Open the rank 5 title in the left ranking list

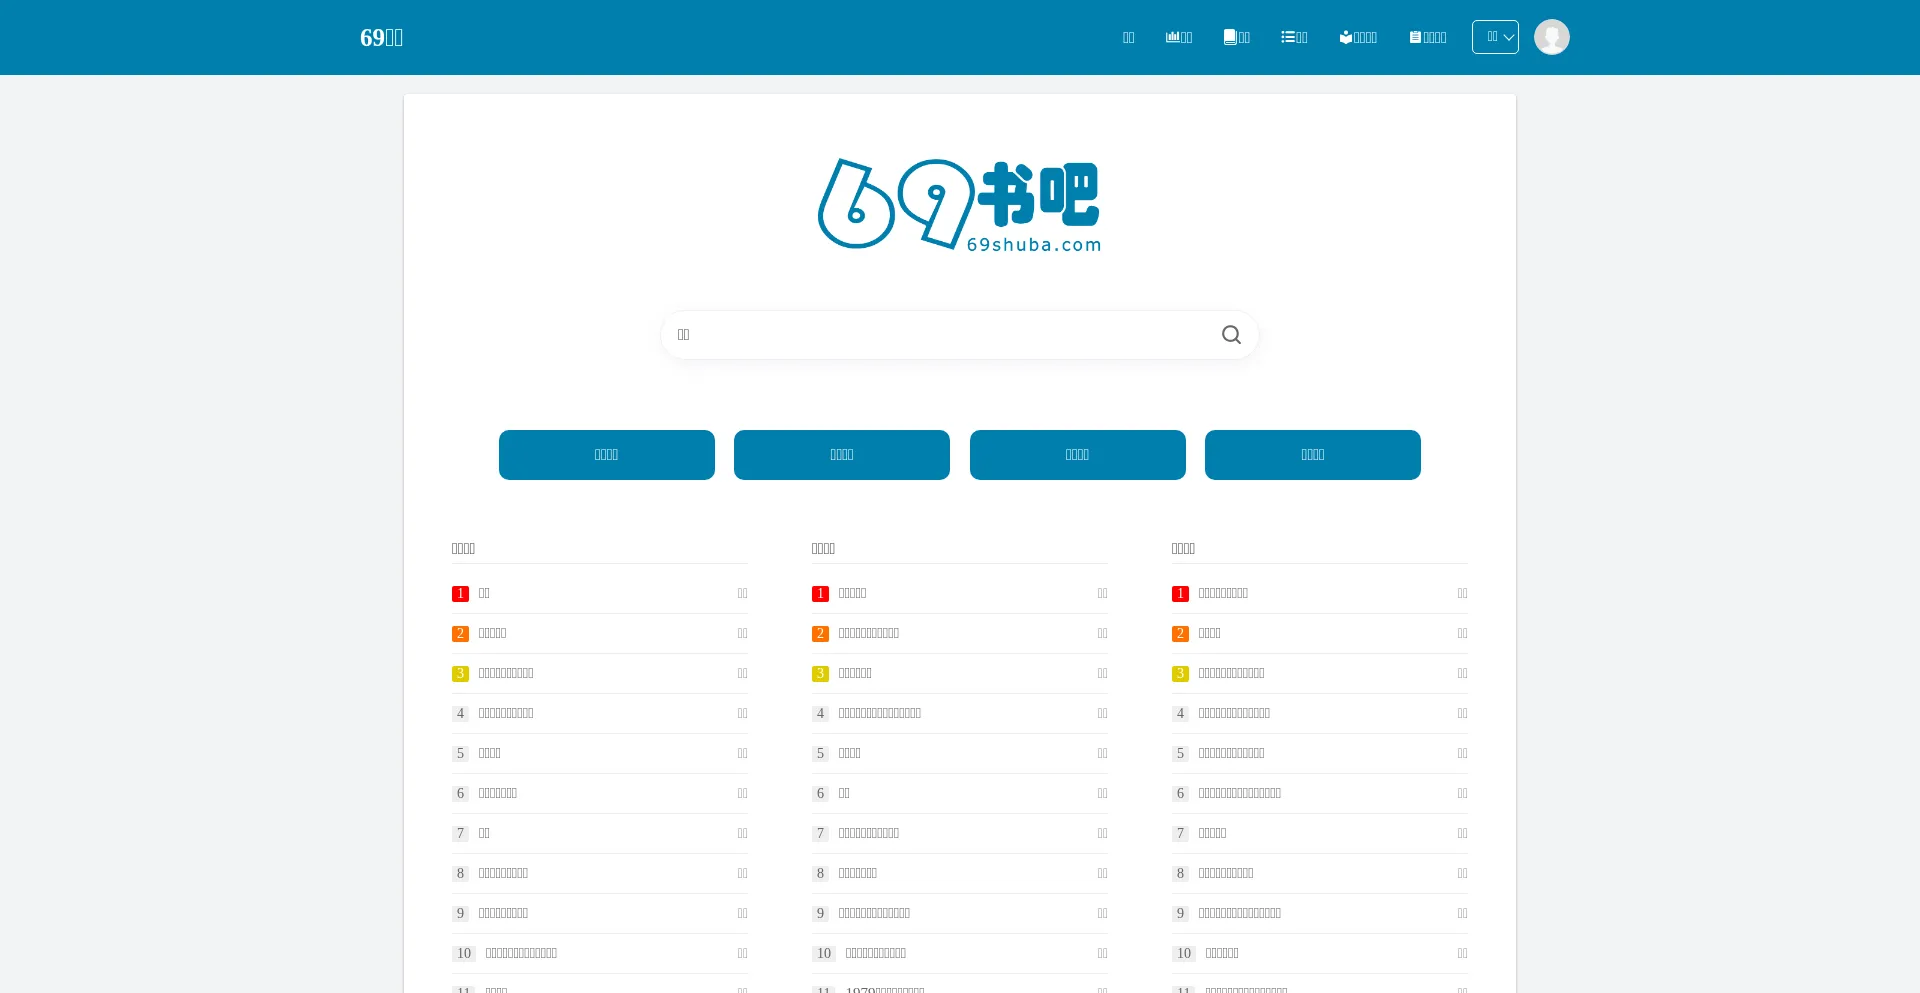(x=489, y=753)
